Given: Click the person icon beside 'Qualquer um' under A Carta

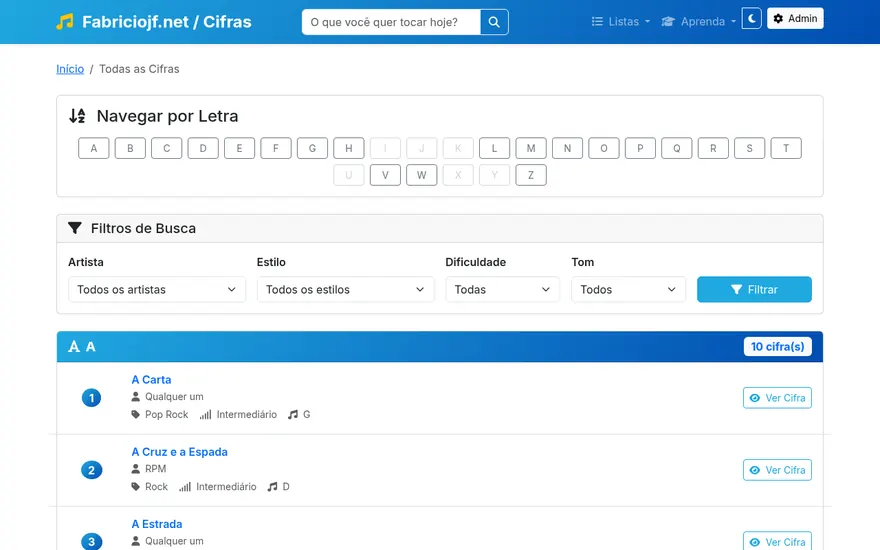Looking at the screenshot, I should tap(135, 397).
